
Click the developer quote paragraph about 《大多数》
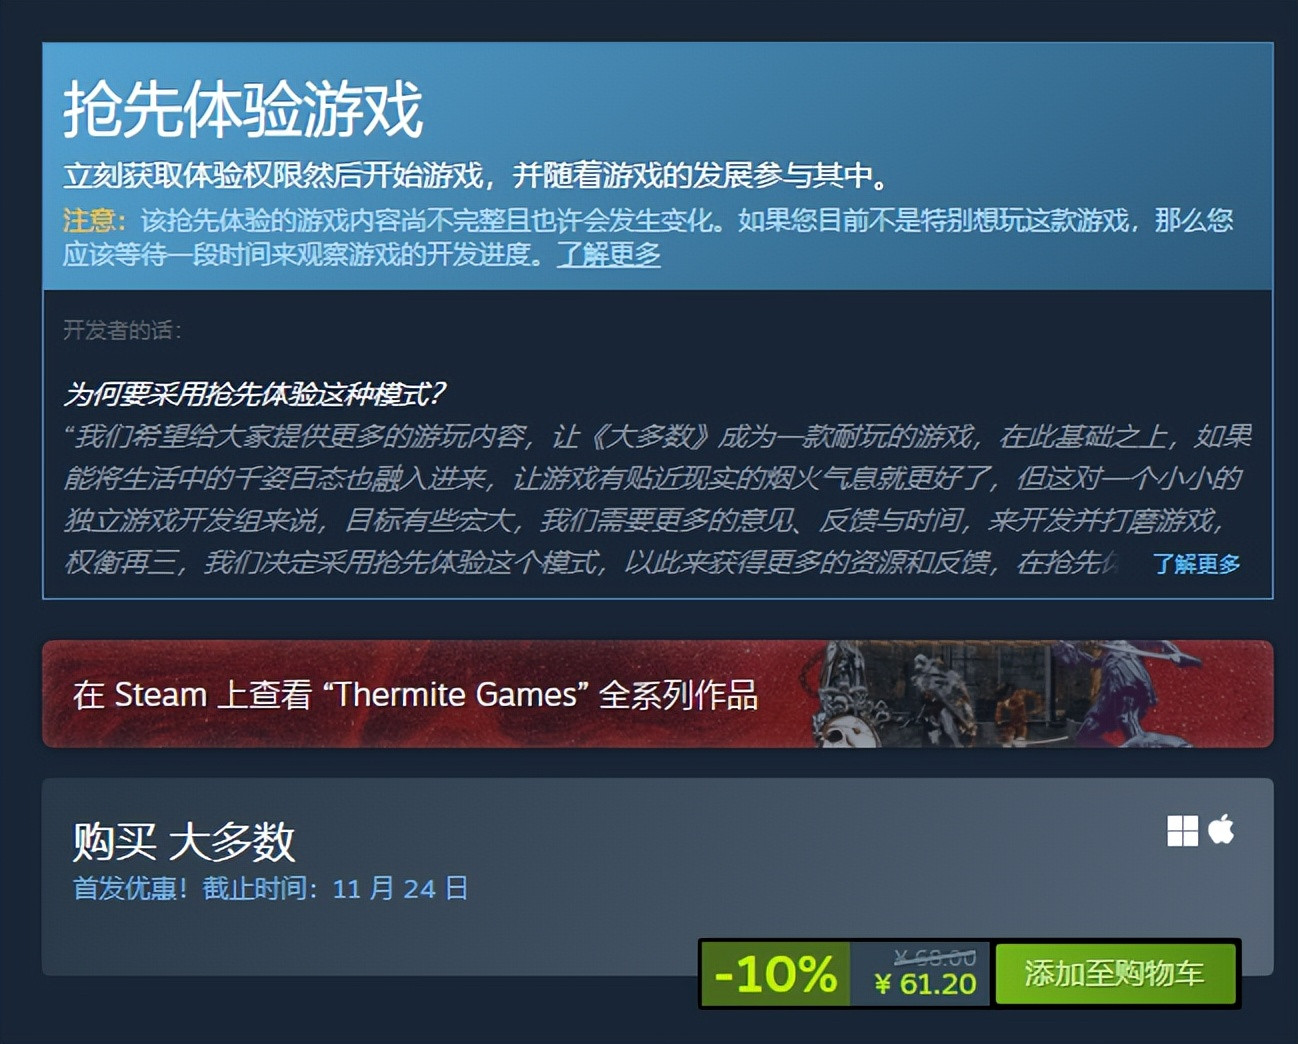pos(657,499)
